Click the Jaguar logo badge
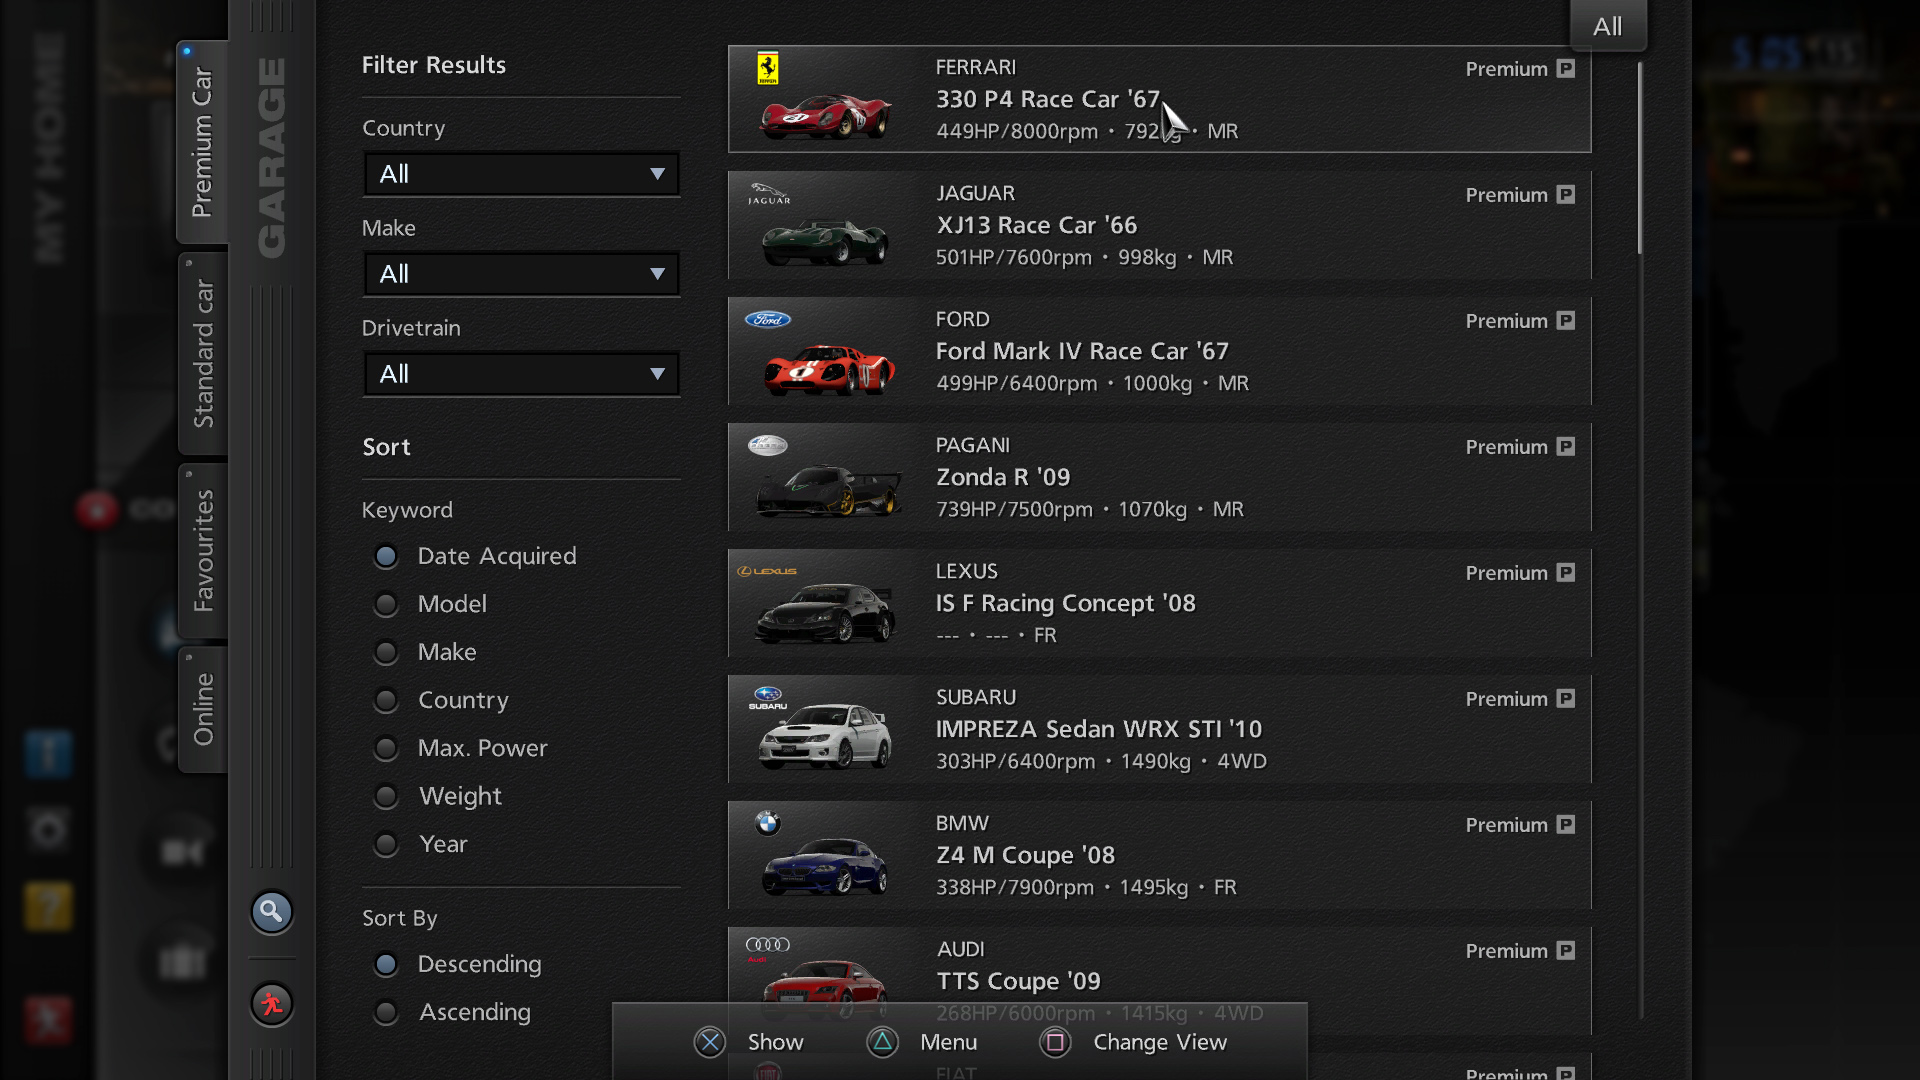 [769, 193]
